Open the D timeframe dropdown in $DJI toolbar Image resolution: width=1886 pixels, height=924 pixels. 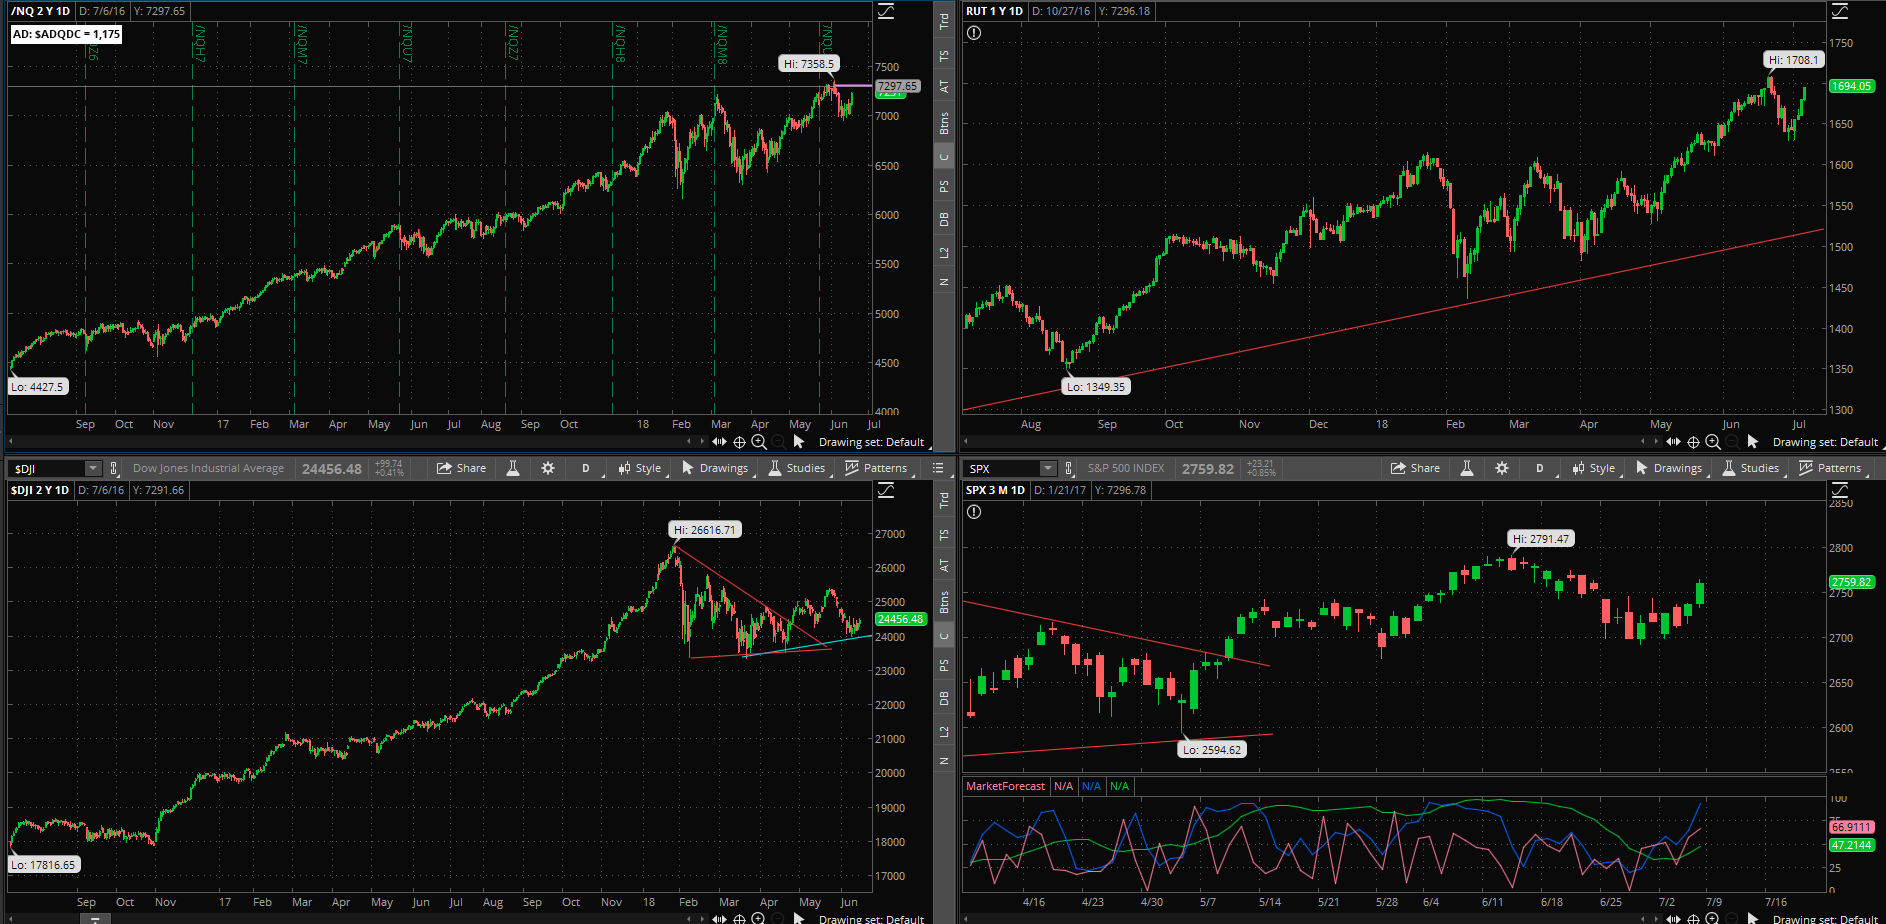coord(586,468)
